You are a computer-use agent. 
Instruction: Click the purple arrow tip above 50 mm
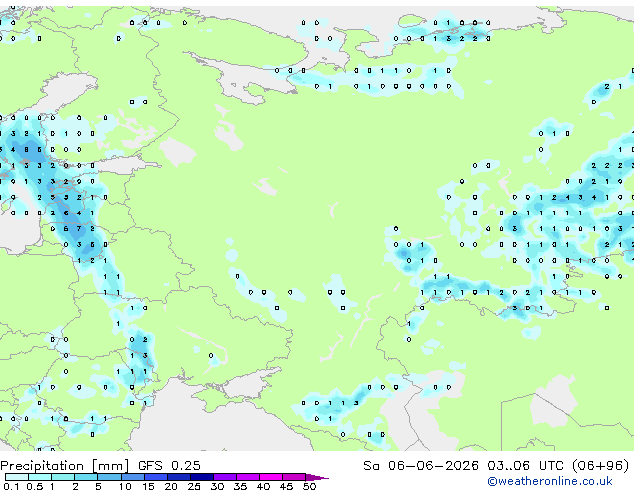tap(317, 478)
